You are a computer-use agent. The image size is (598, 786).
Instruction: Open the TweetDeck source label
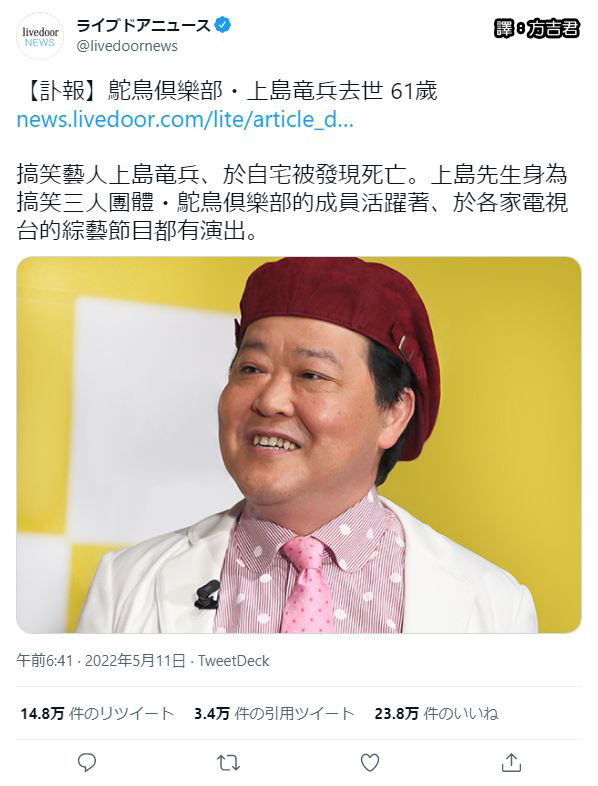point(234,661)
